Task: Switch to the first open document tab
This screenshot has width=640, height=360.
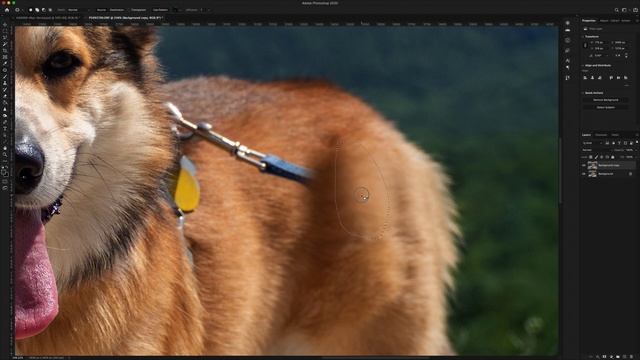Action: [48, 18]
